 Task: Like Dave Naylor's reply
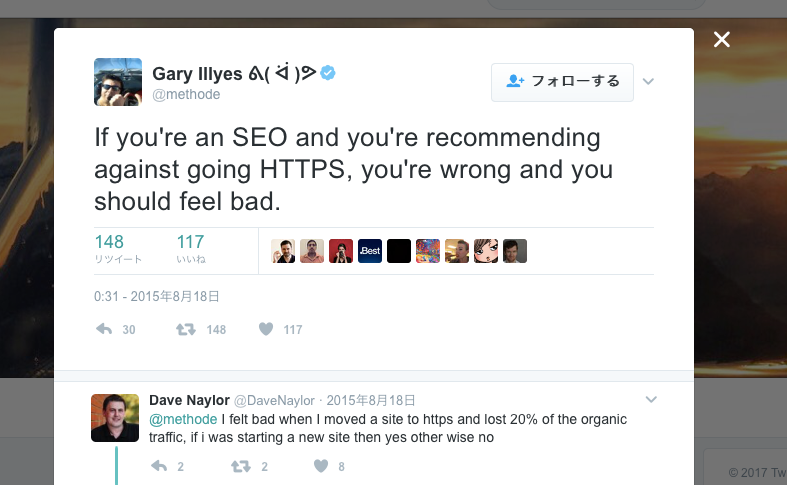click(x=321, y=466)
